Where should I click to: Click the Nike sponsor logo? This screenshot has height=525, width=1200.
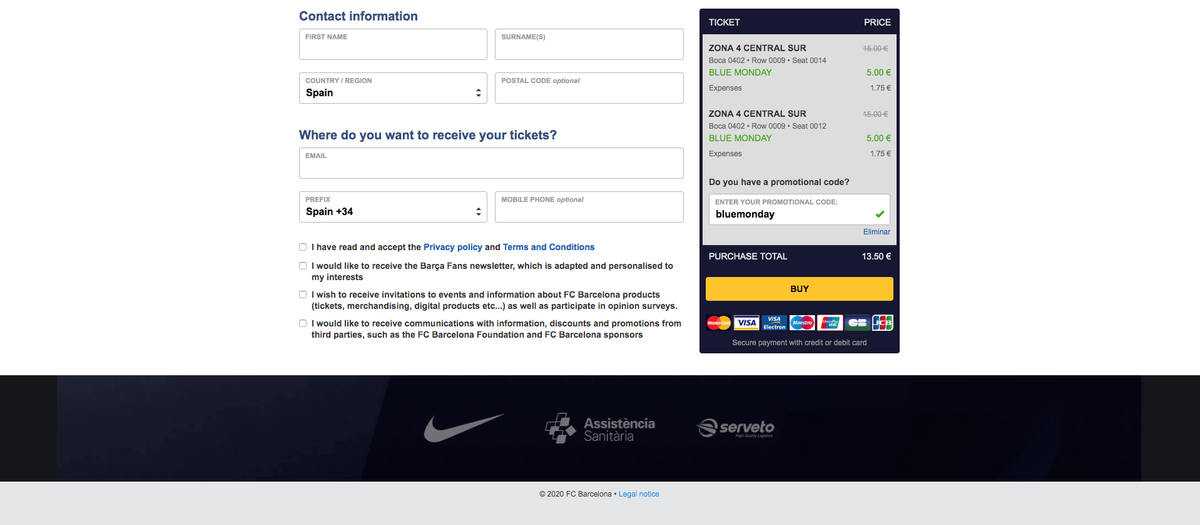click(x=464, y=429)
